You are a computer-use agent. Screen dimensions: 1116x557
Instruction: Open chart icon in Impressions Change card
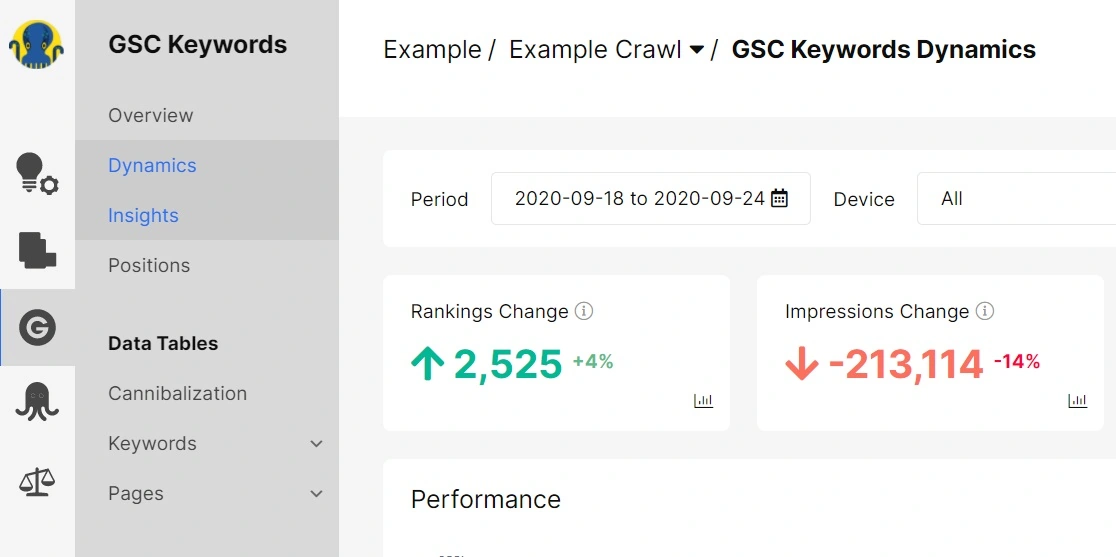click(x=1077, y=401)
